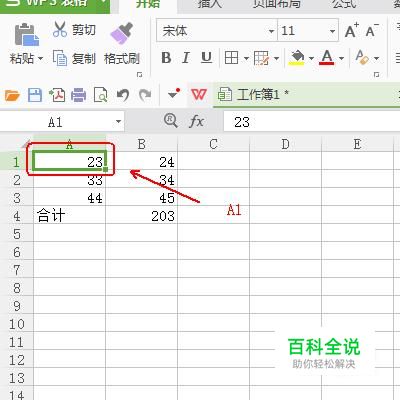
Task: Toggle italic formatting
Action: (186, 58)
